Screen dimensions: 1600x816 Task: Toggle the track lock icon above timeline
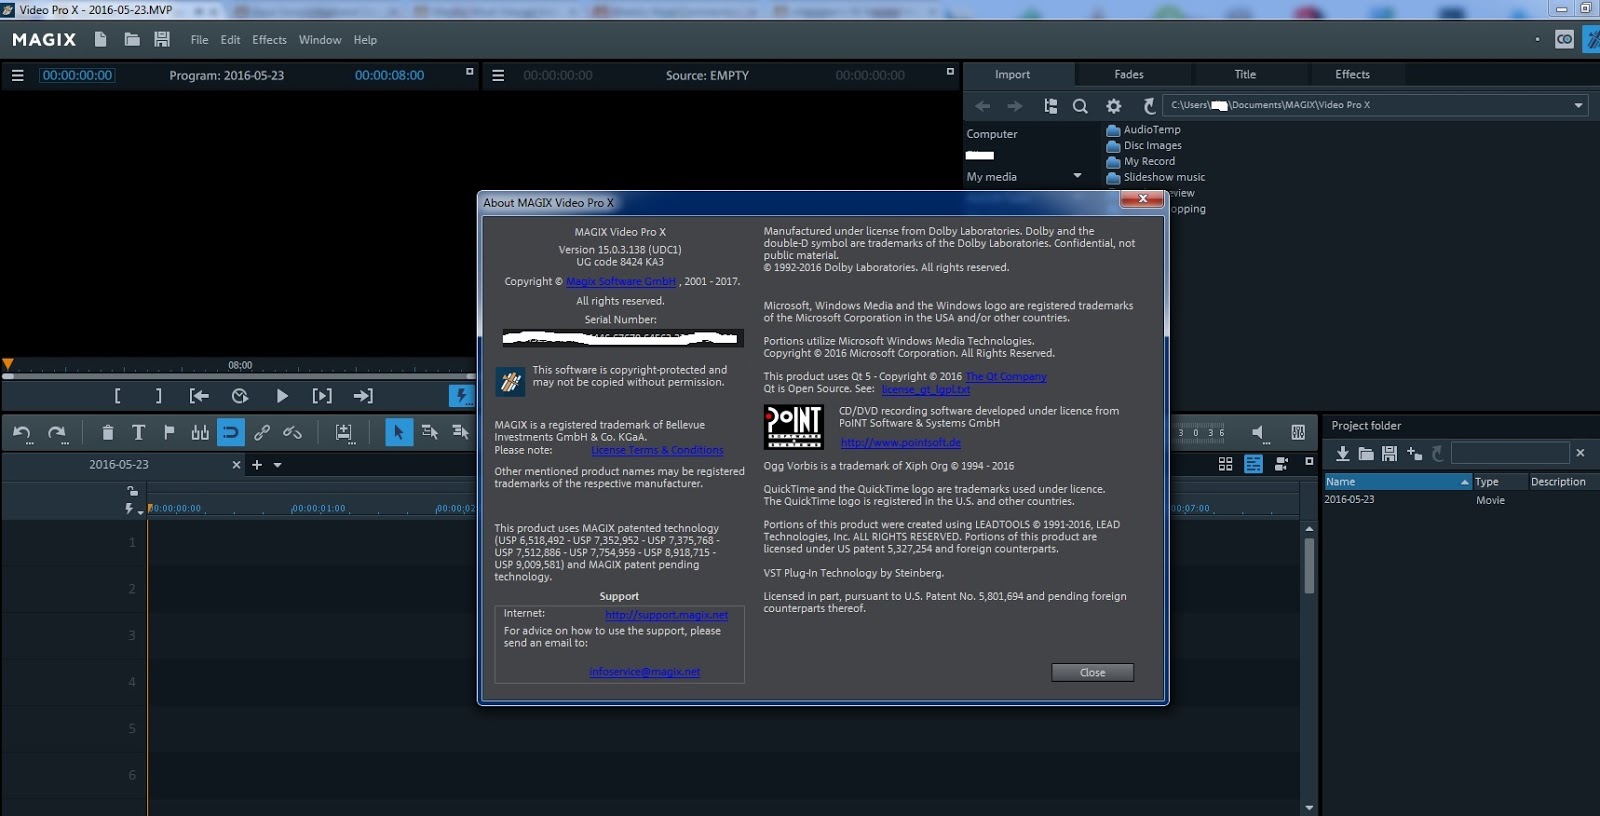point(132,491)
